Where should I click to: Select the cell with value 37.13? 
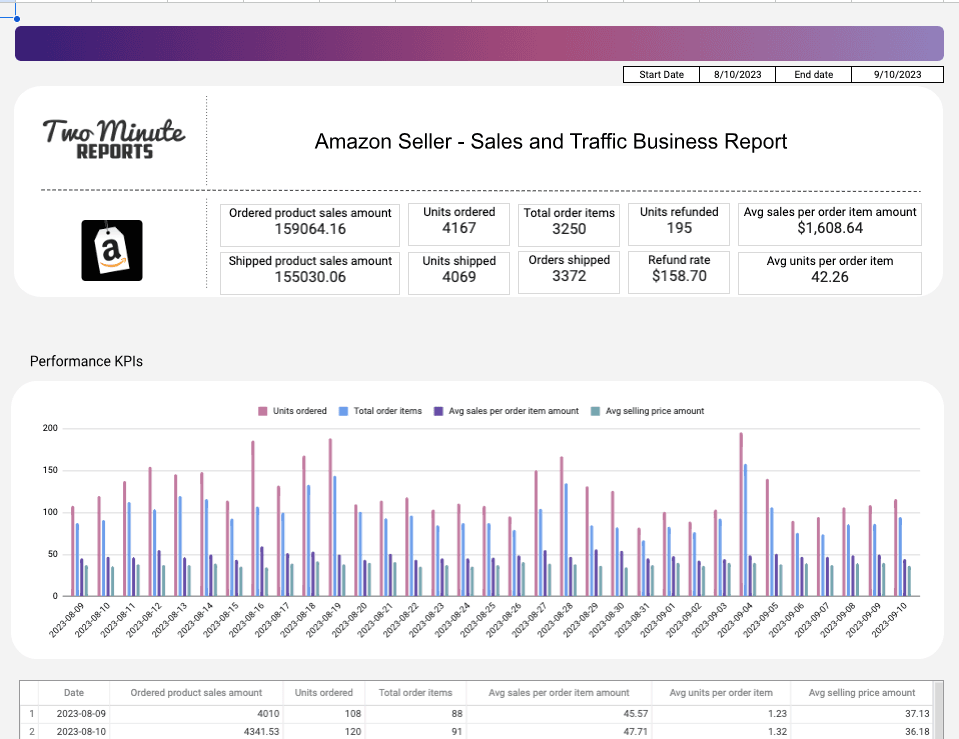click(862, 713)
